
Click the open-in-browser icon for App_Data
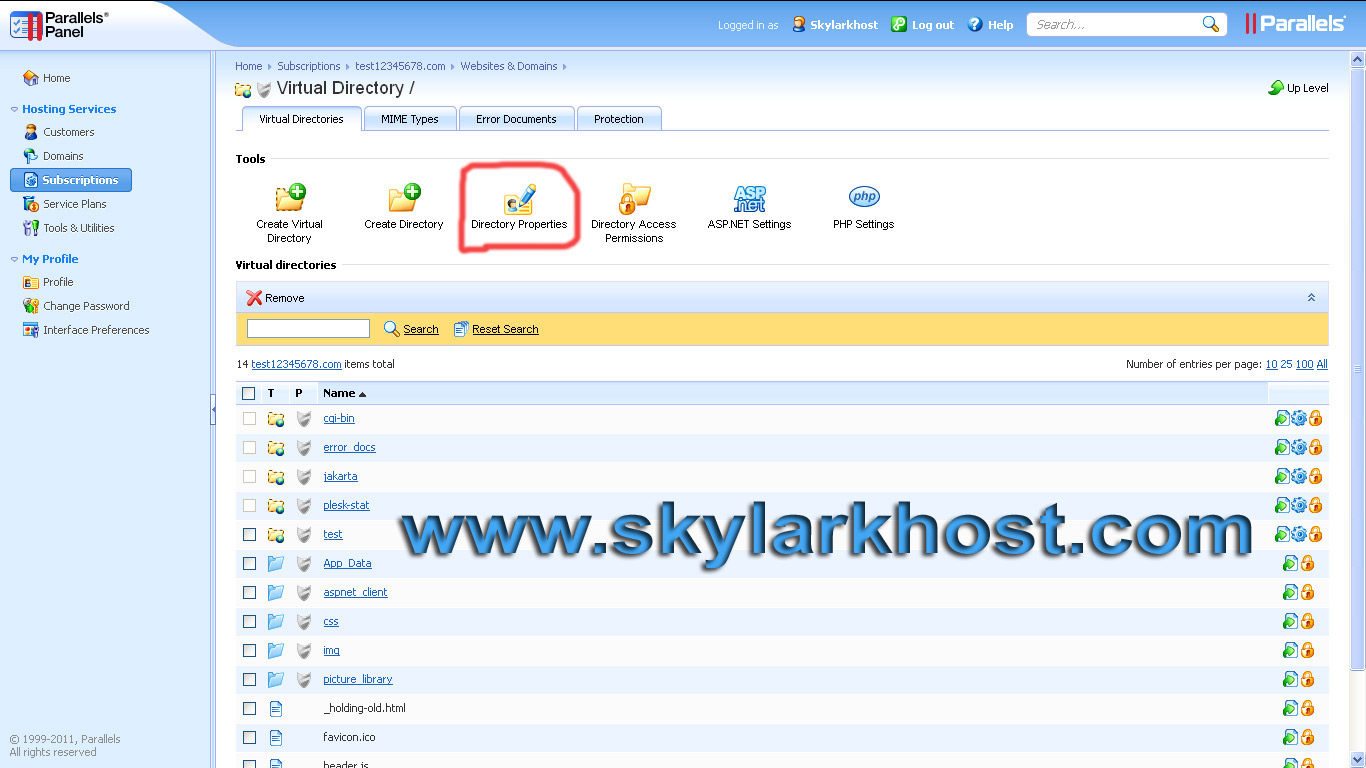1290,563
